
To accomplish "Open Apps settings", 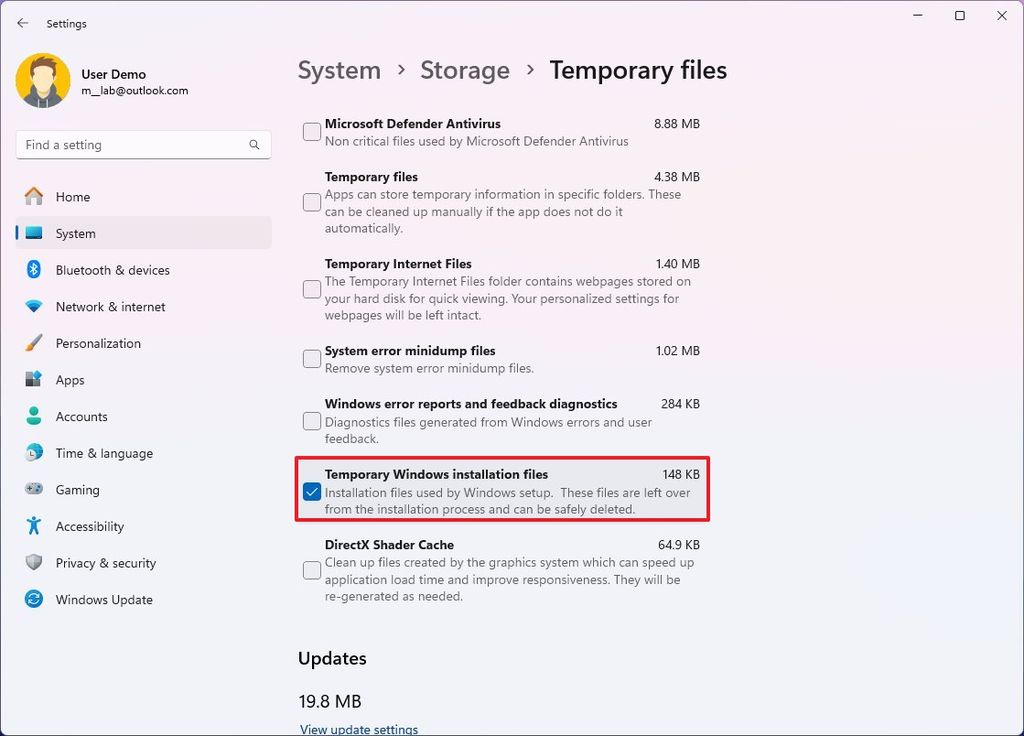I will pos(70,380).
